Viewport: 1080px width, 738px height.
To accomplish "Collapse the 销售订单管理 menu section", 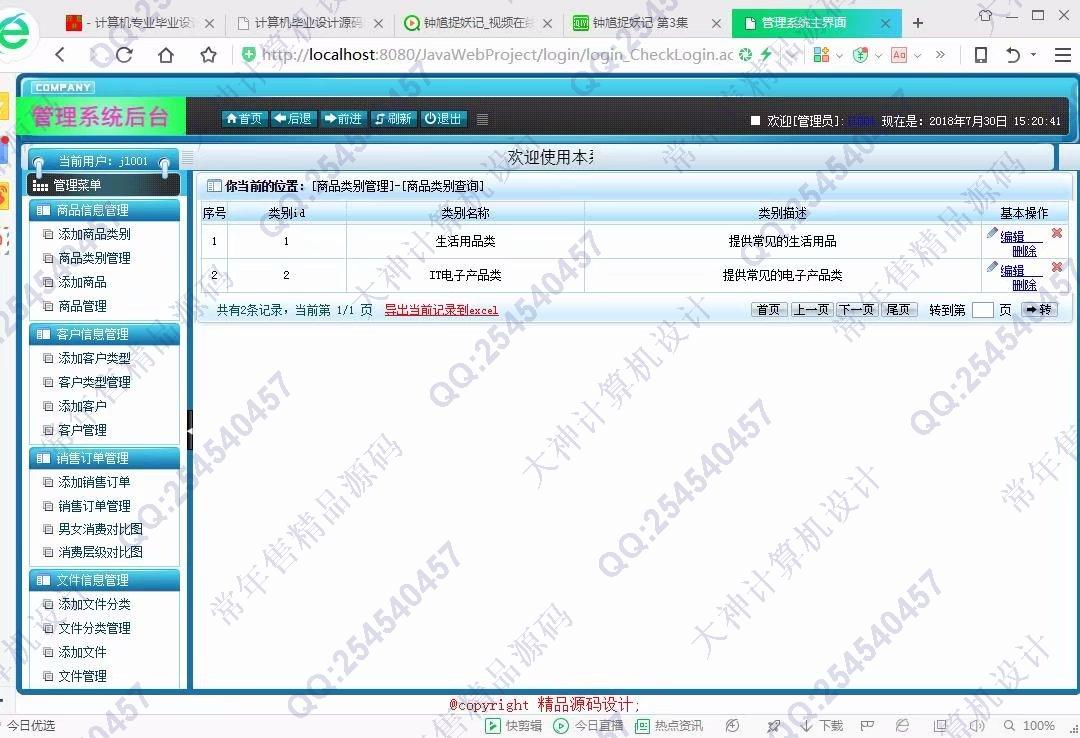I will tap(104, 458).
